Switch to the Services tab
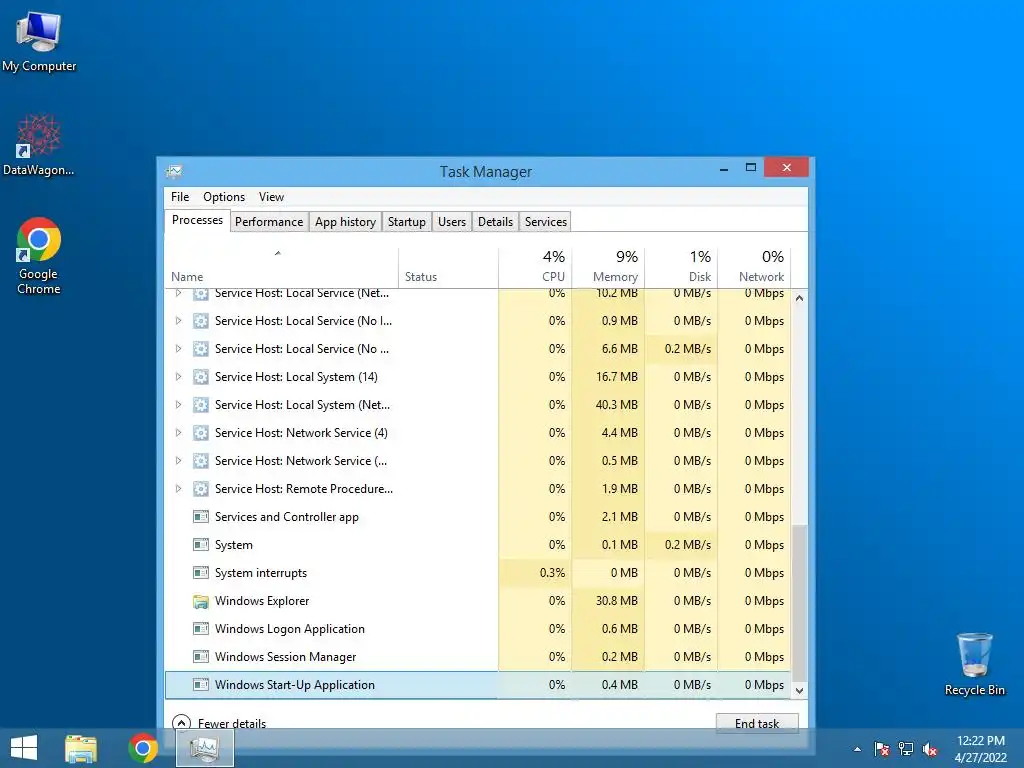The height and width of the screenshot is (768, 1024). pyautogui.click(x=545, y=222)
